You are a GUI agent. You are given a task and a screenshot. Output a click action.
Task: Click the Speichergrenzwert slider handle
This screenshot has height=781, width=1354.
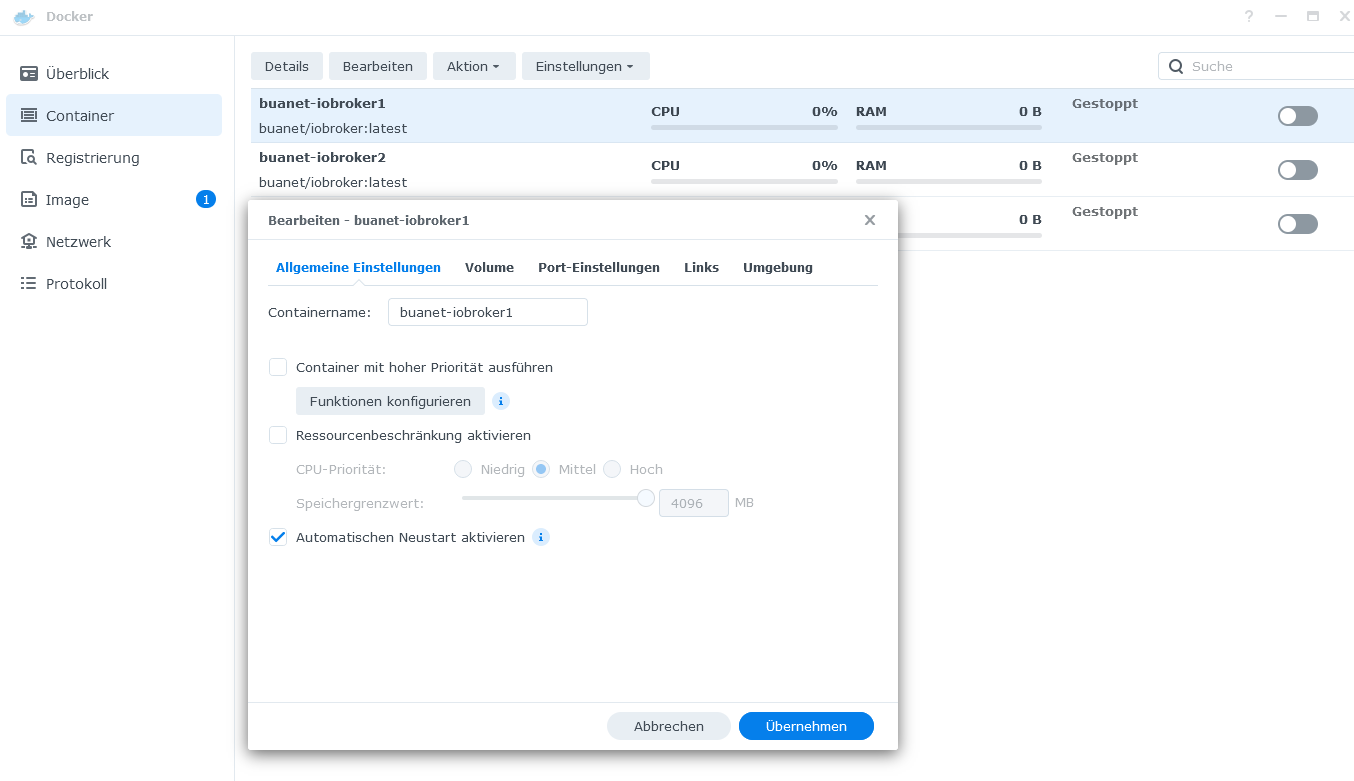point(646,498)
